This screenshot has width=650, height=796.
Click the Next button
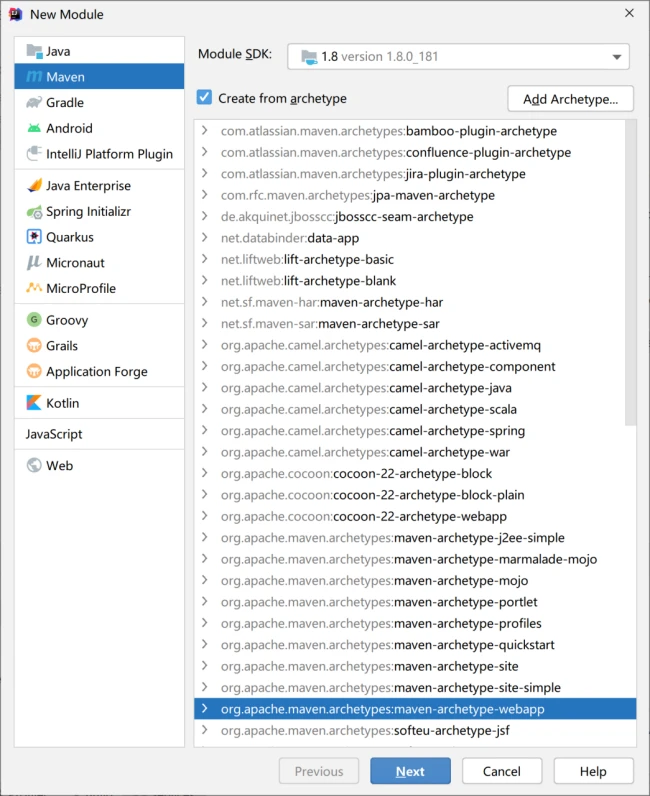tap(410, 772)
